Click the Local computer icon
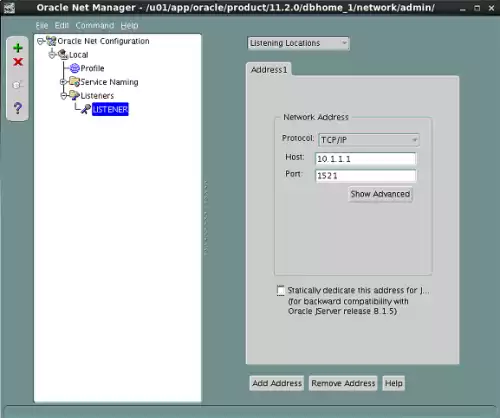Image resolution: width=500 pixels, height=418 pixels. click(x=63, y=55)
